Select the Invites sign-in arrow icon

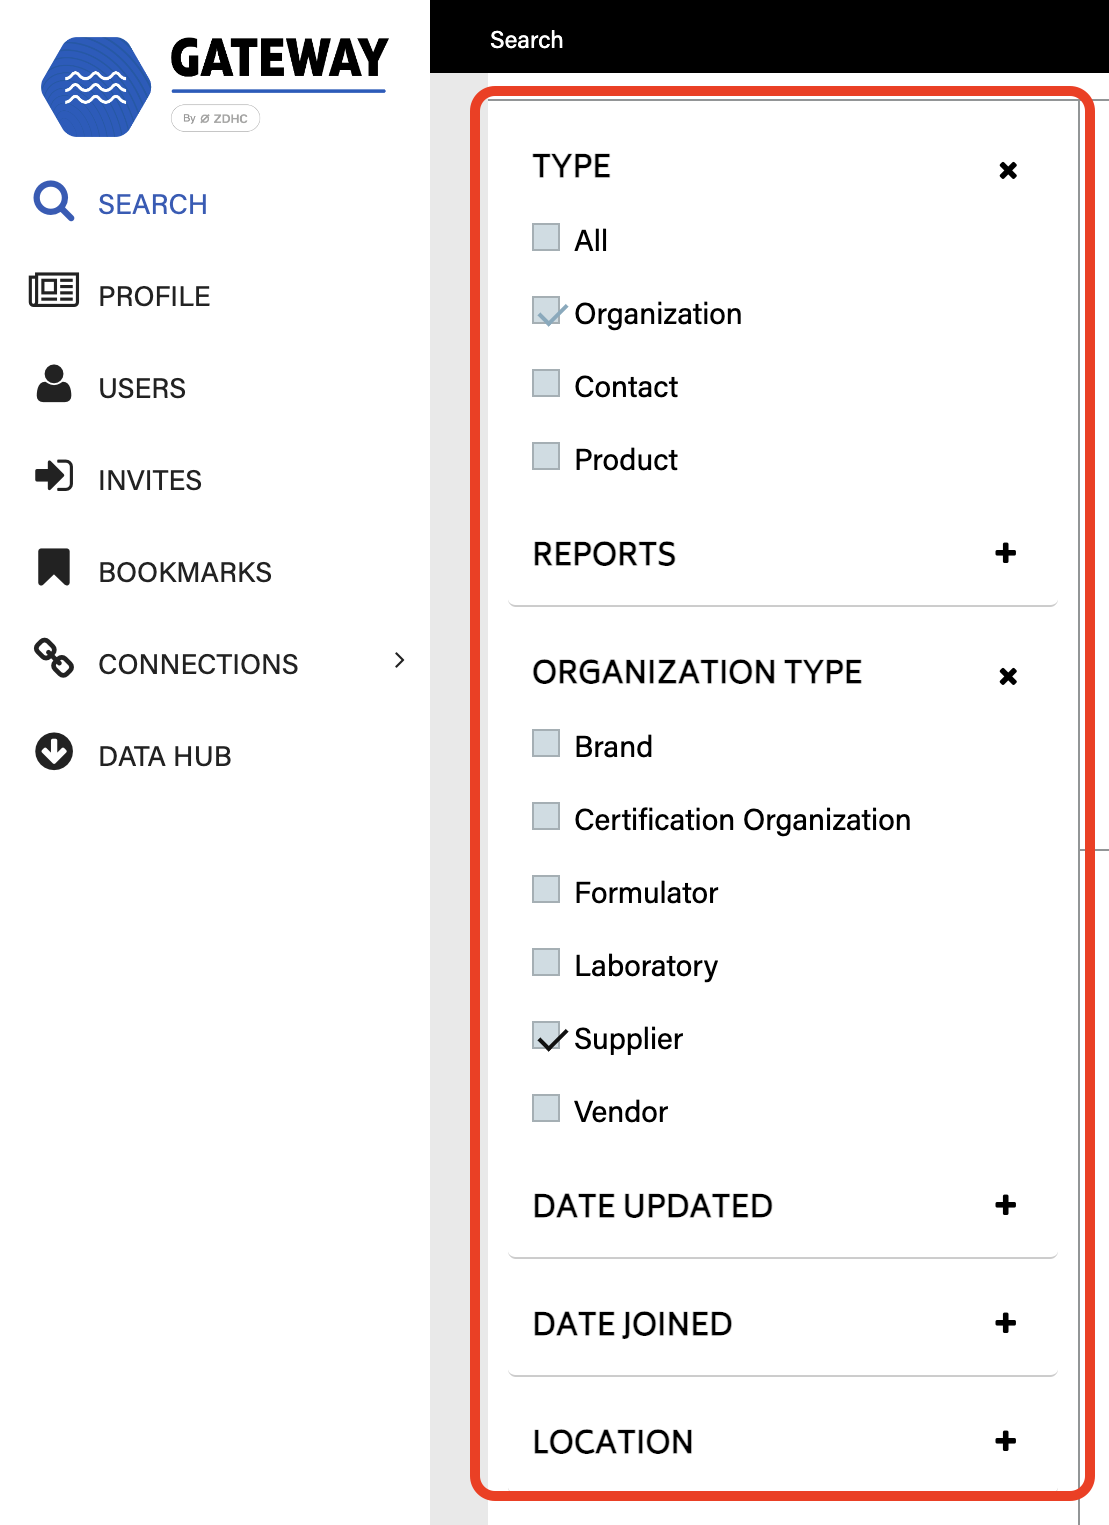pos(54,476)
